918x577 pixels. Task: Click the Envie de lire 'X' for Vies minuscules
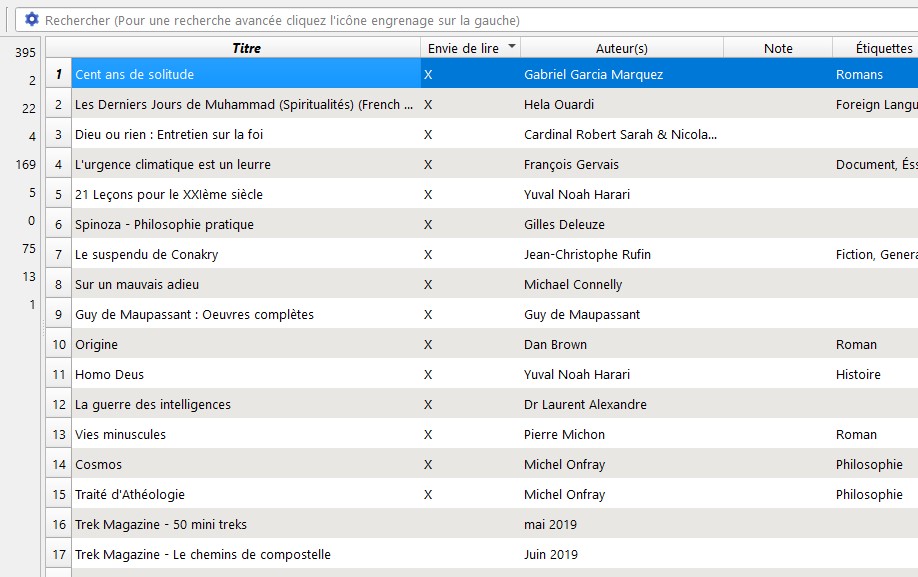click(428, 434)
